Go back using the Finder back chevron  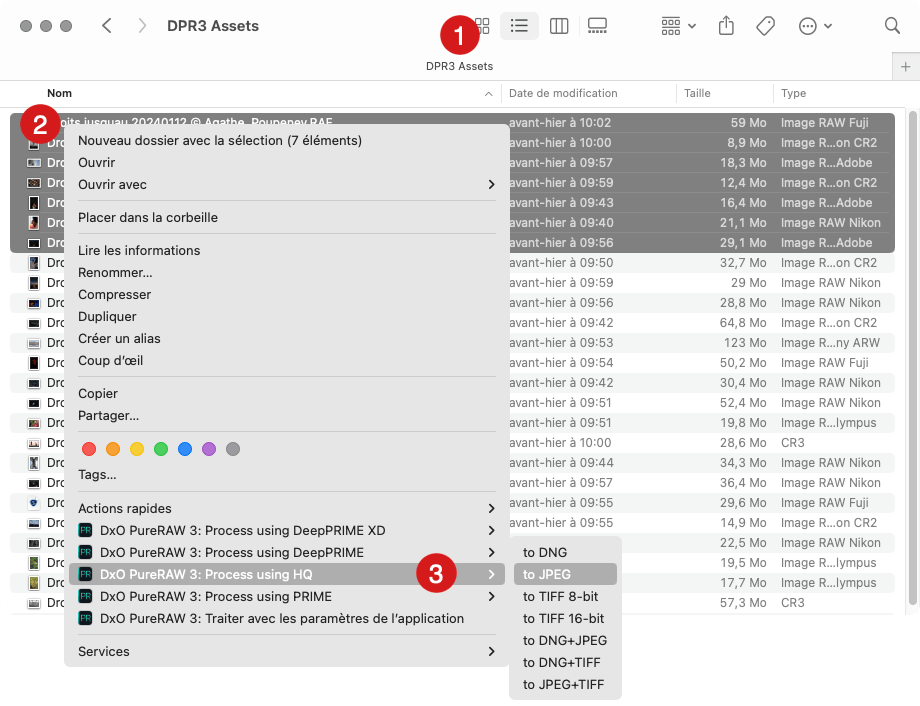106,26
